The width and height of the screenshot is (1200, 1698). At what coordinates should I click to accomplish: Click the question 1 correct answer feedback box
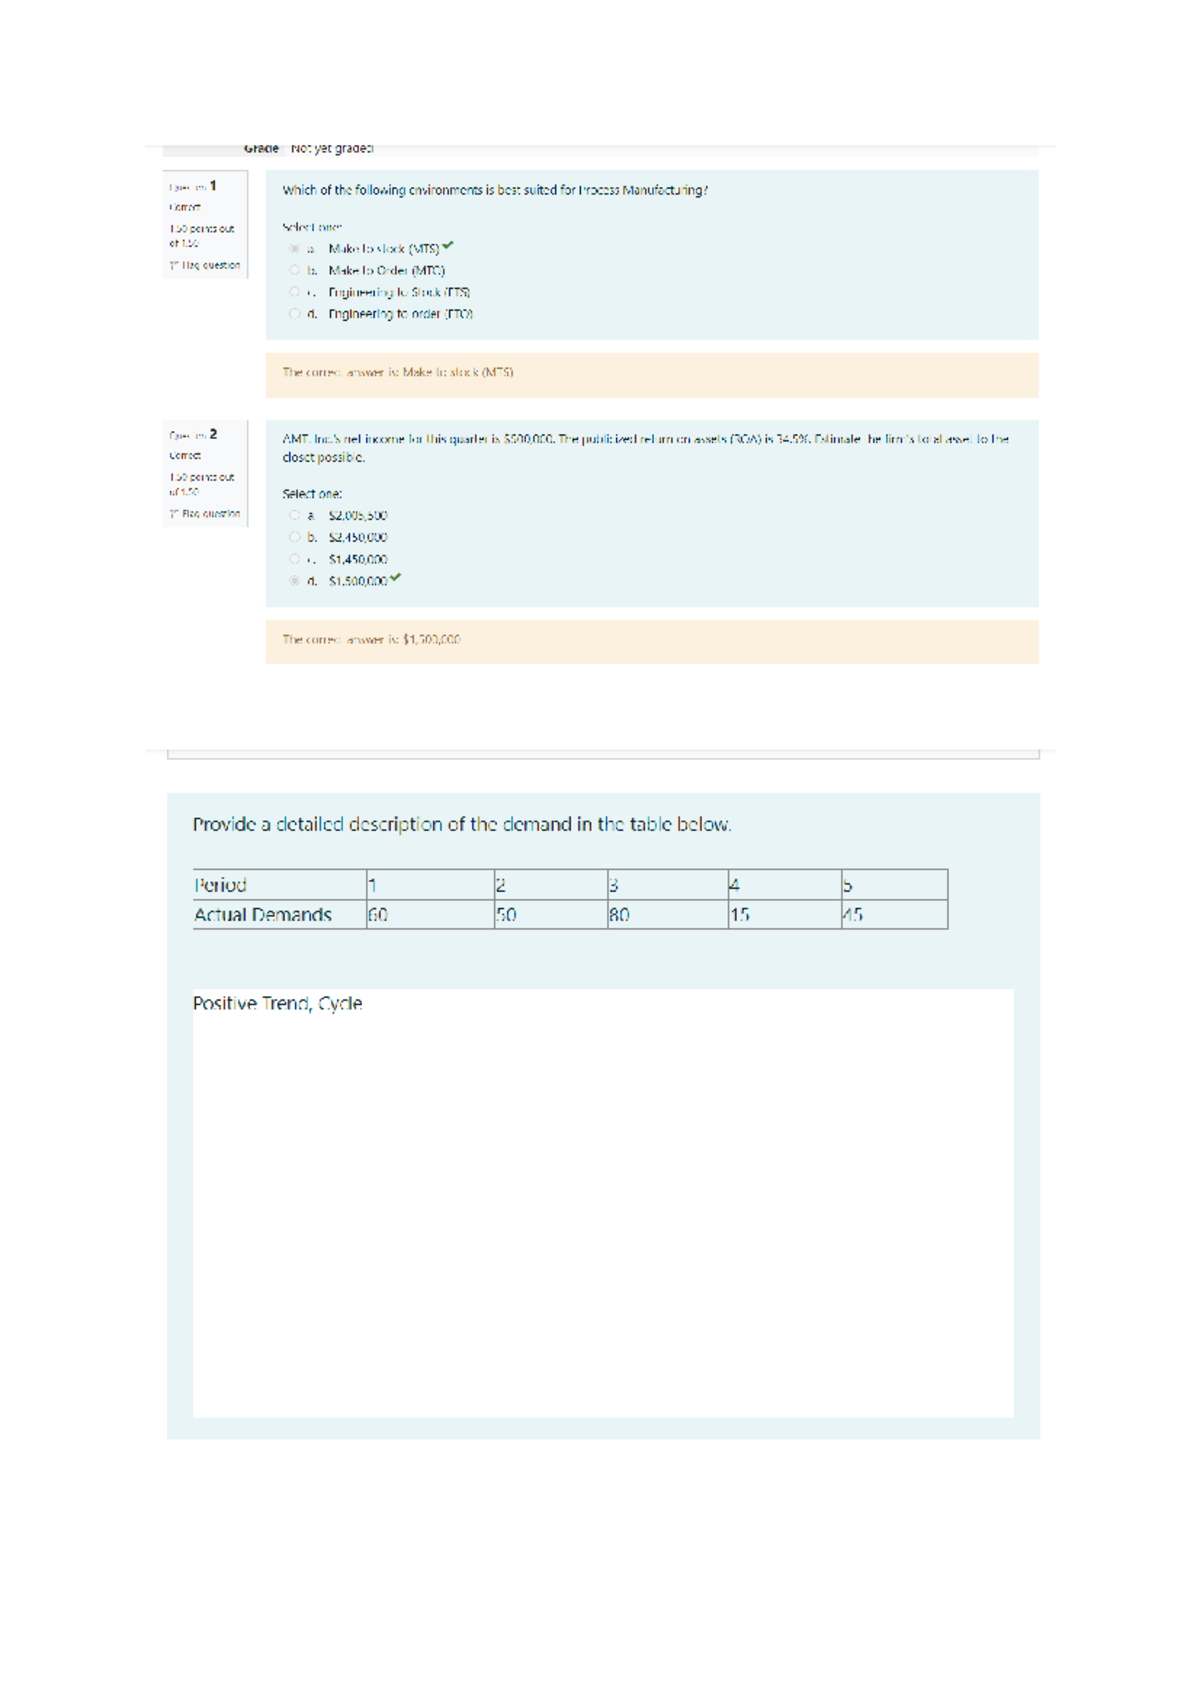click(x=651, y=374)
